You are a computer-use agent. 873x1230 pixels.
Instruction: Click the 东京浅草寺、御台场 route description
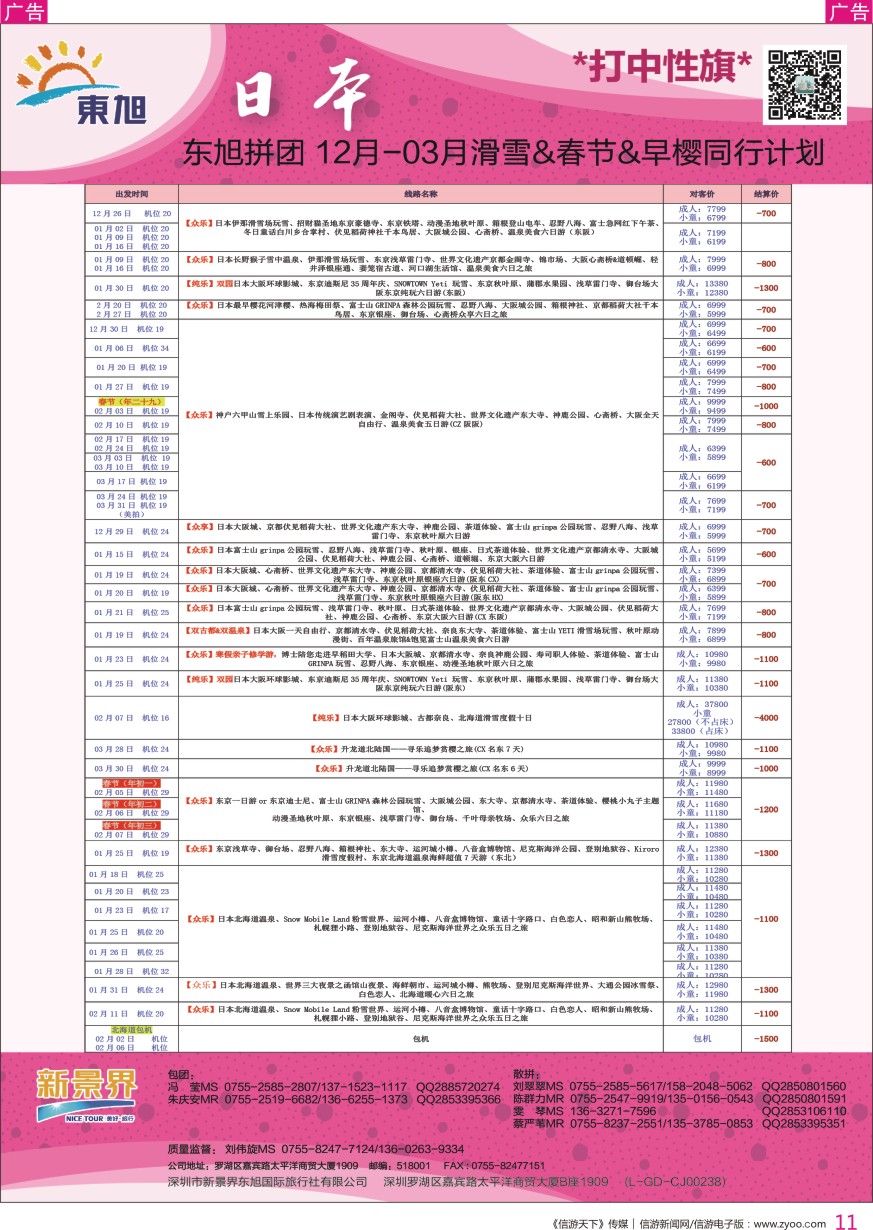pos(421,852)
